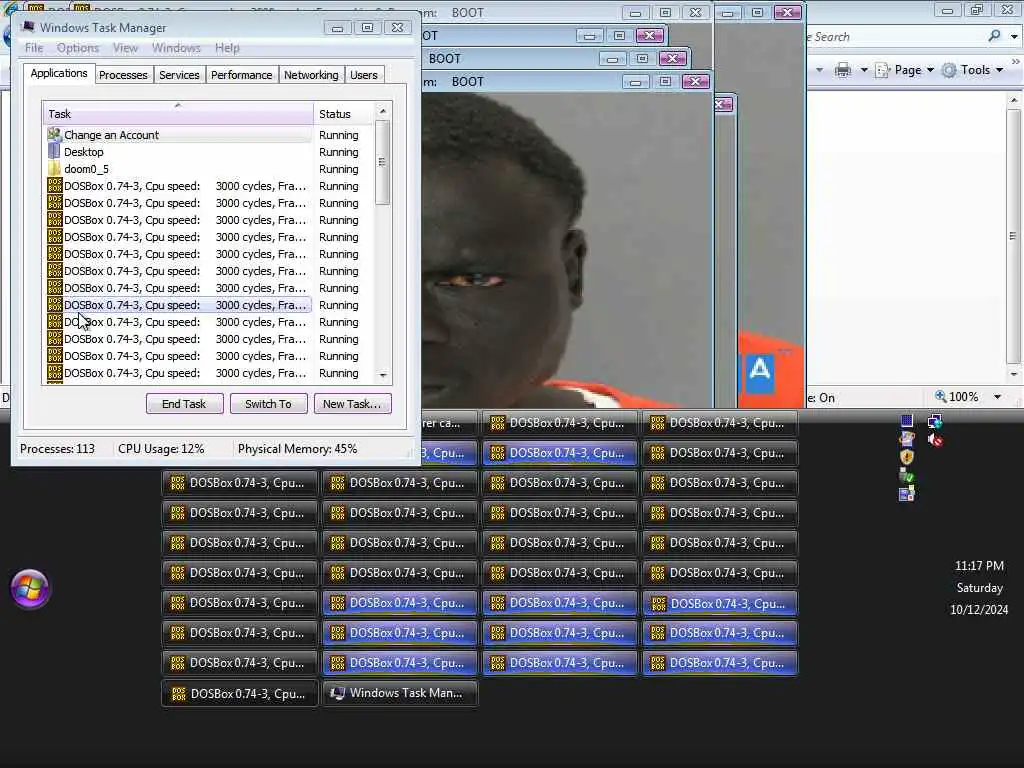Switch to the Users tab
This screenshot has width=1024, height=768.
click(363, 75)
